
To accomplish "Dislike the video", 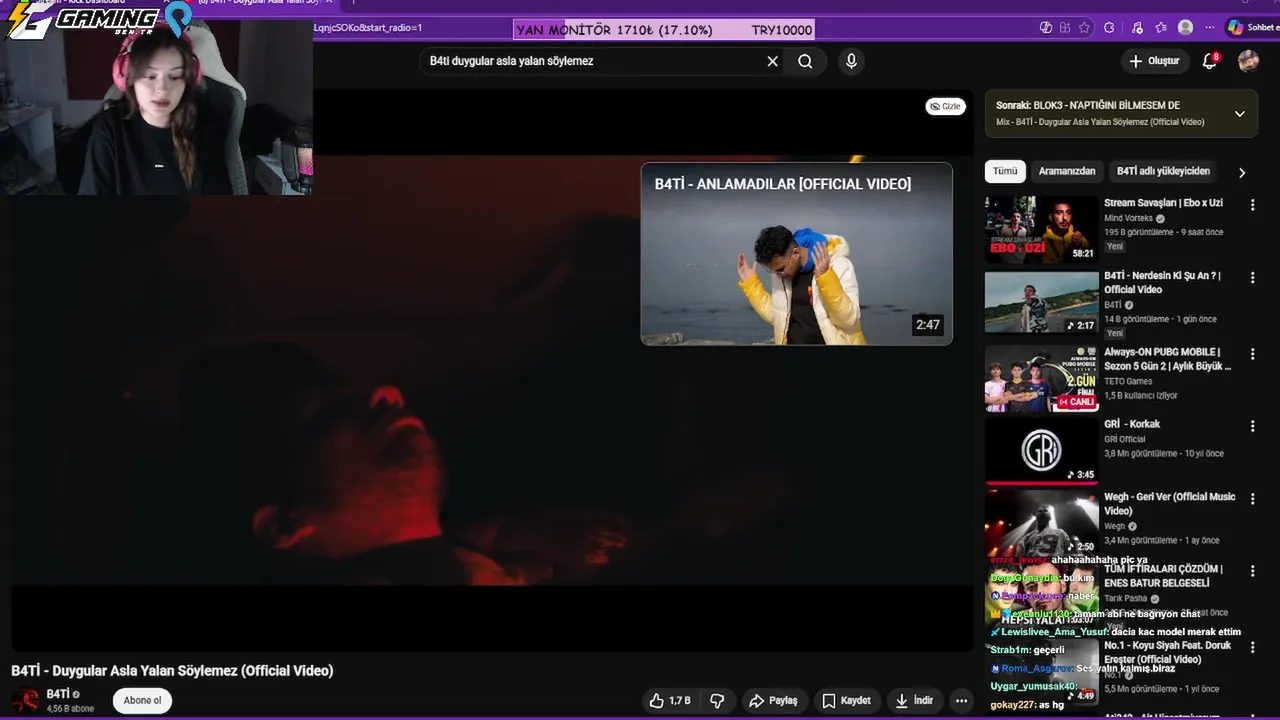I will point(717,701).
